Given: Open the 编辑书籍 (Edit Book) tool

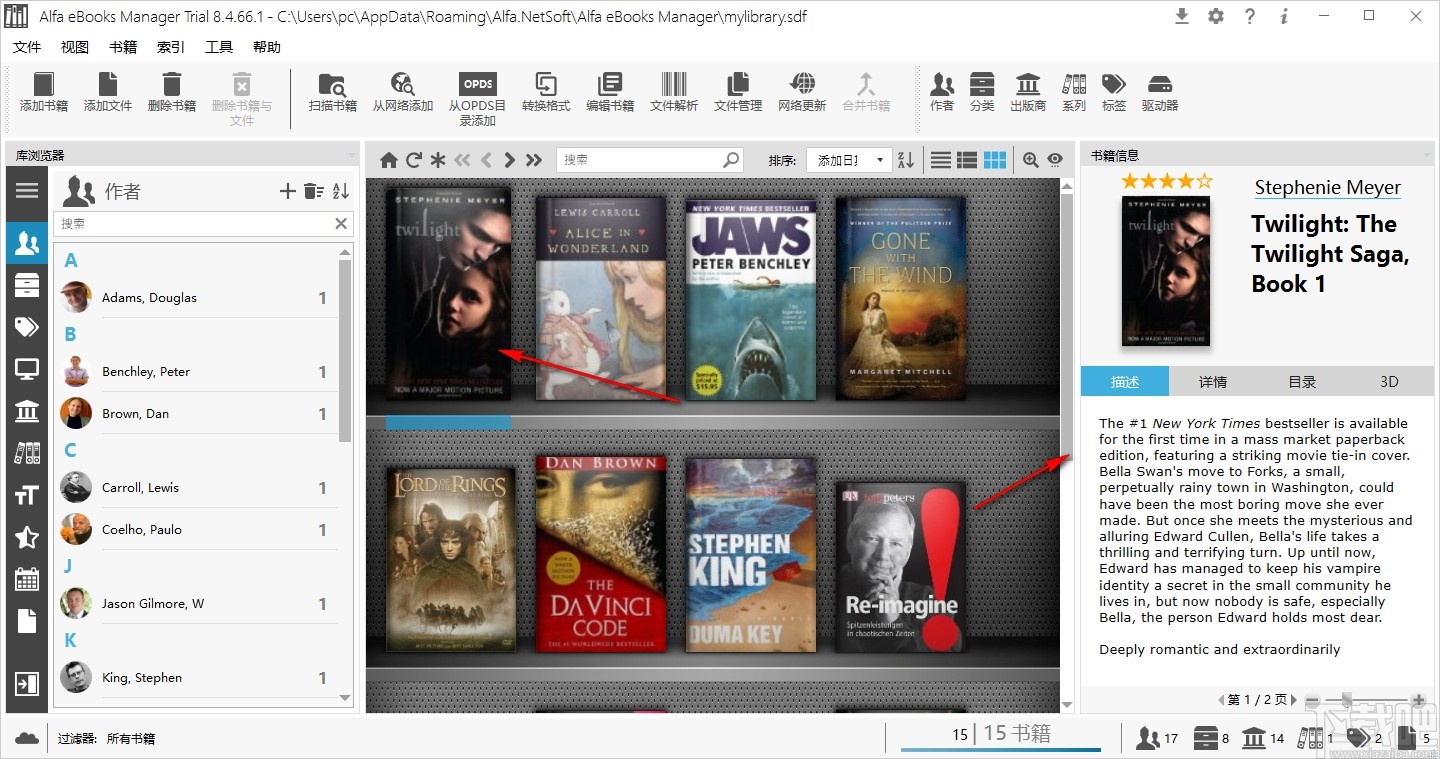Looking at the screenshot, I should (610, 95).
